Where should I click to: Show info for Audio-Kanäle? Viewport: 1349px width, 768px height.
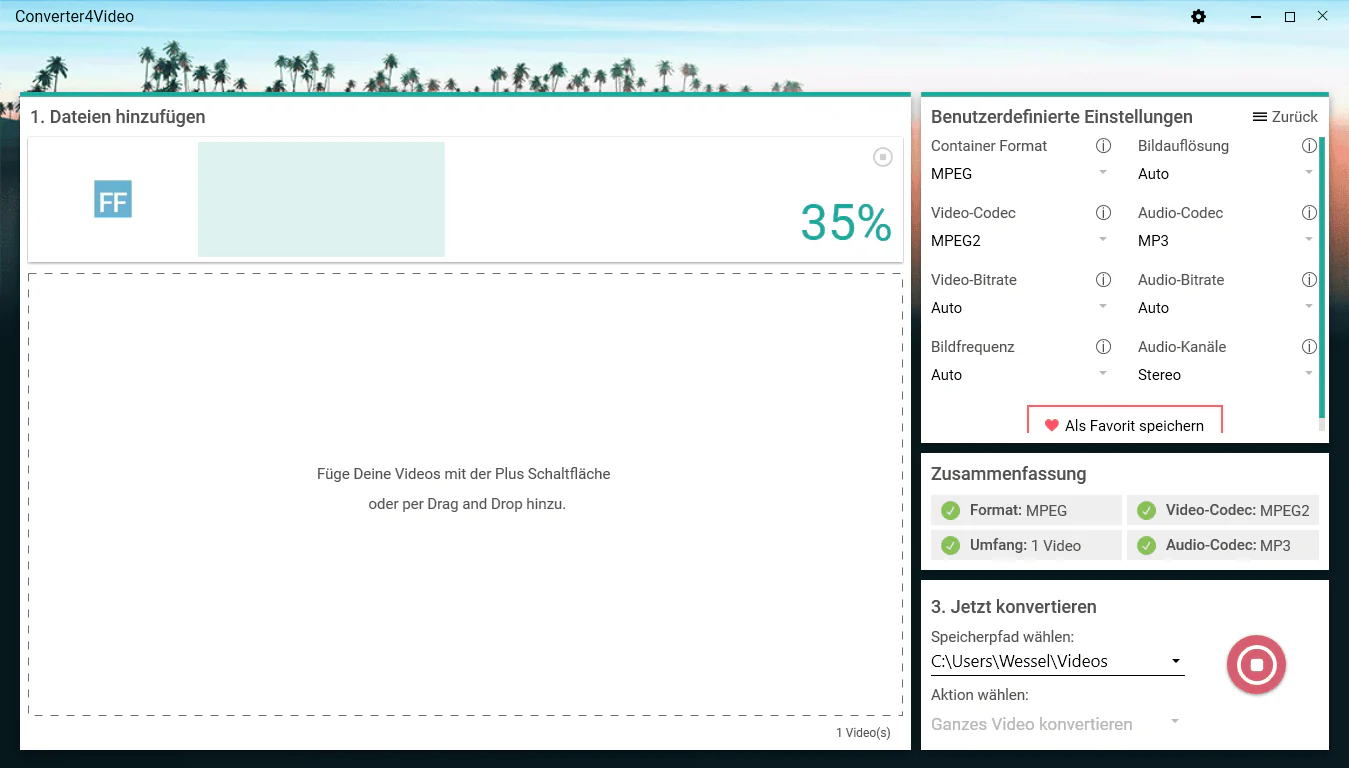coord(1309,347)
